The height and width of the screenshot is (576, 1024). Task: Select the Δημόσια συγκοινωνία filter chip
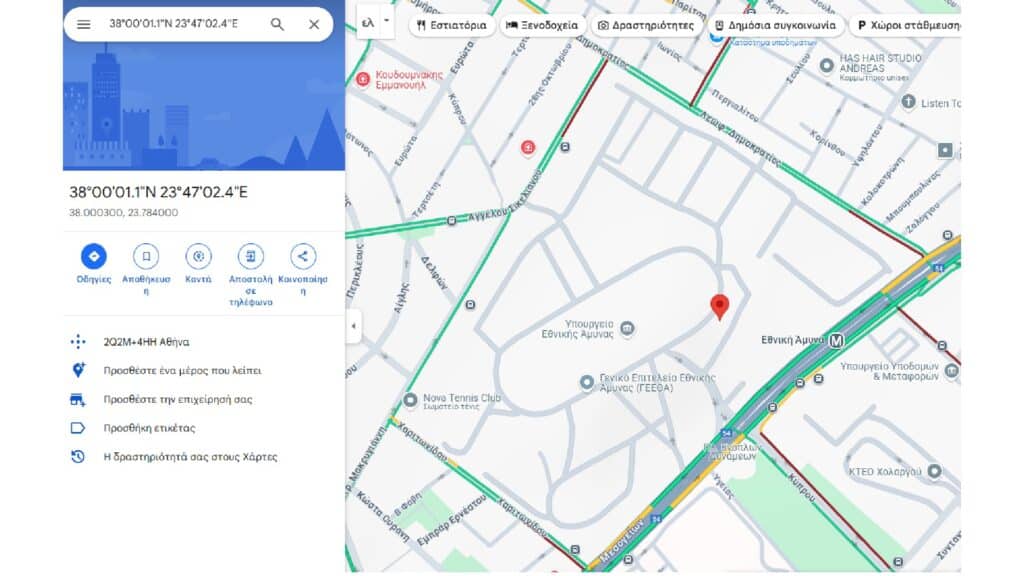[775, 25]
